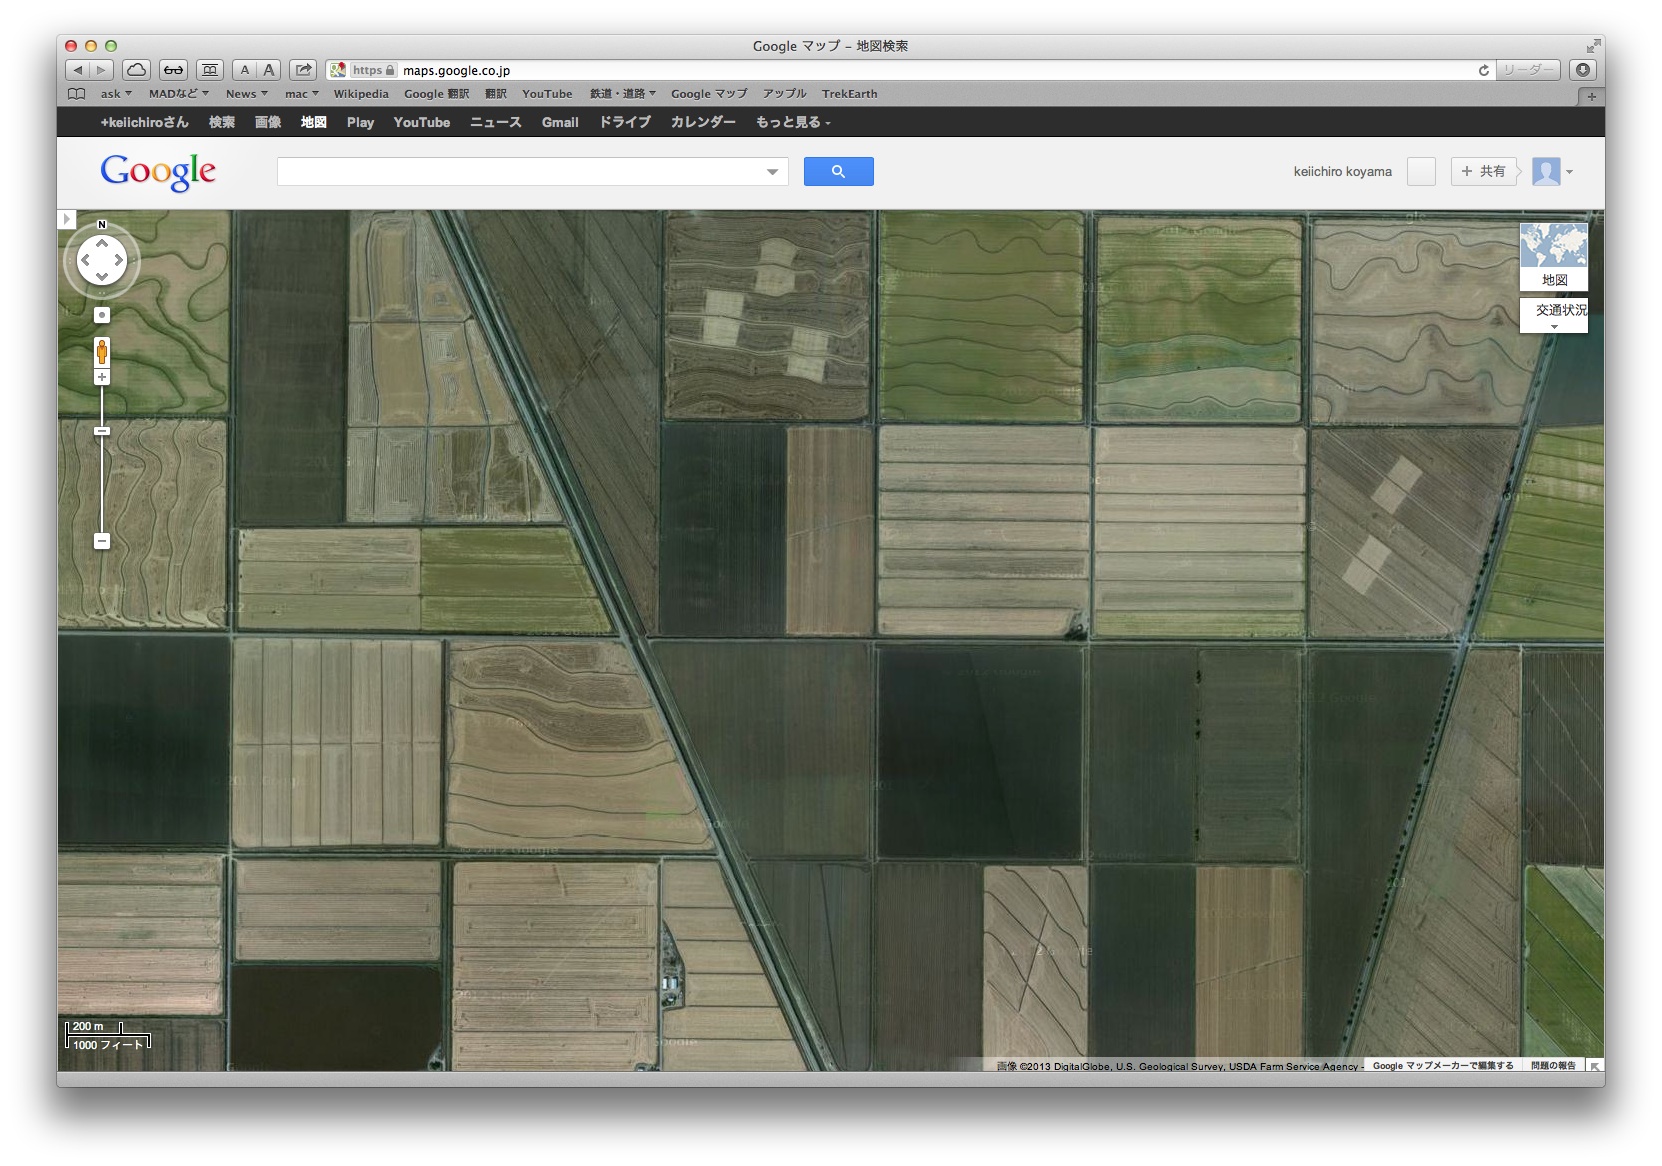The height and width of the screenshot is (1166, 1662).
Task: Open the +keiichiroさん profile link
Action: tap(144, 122)
